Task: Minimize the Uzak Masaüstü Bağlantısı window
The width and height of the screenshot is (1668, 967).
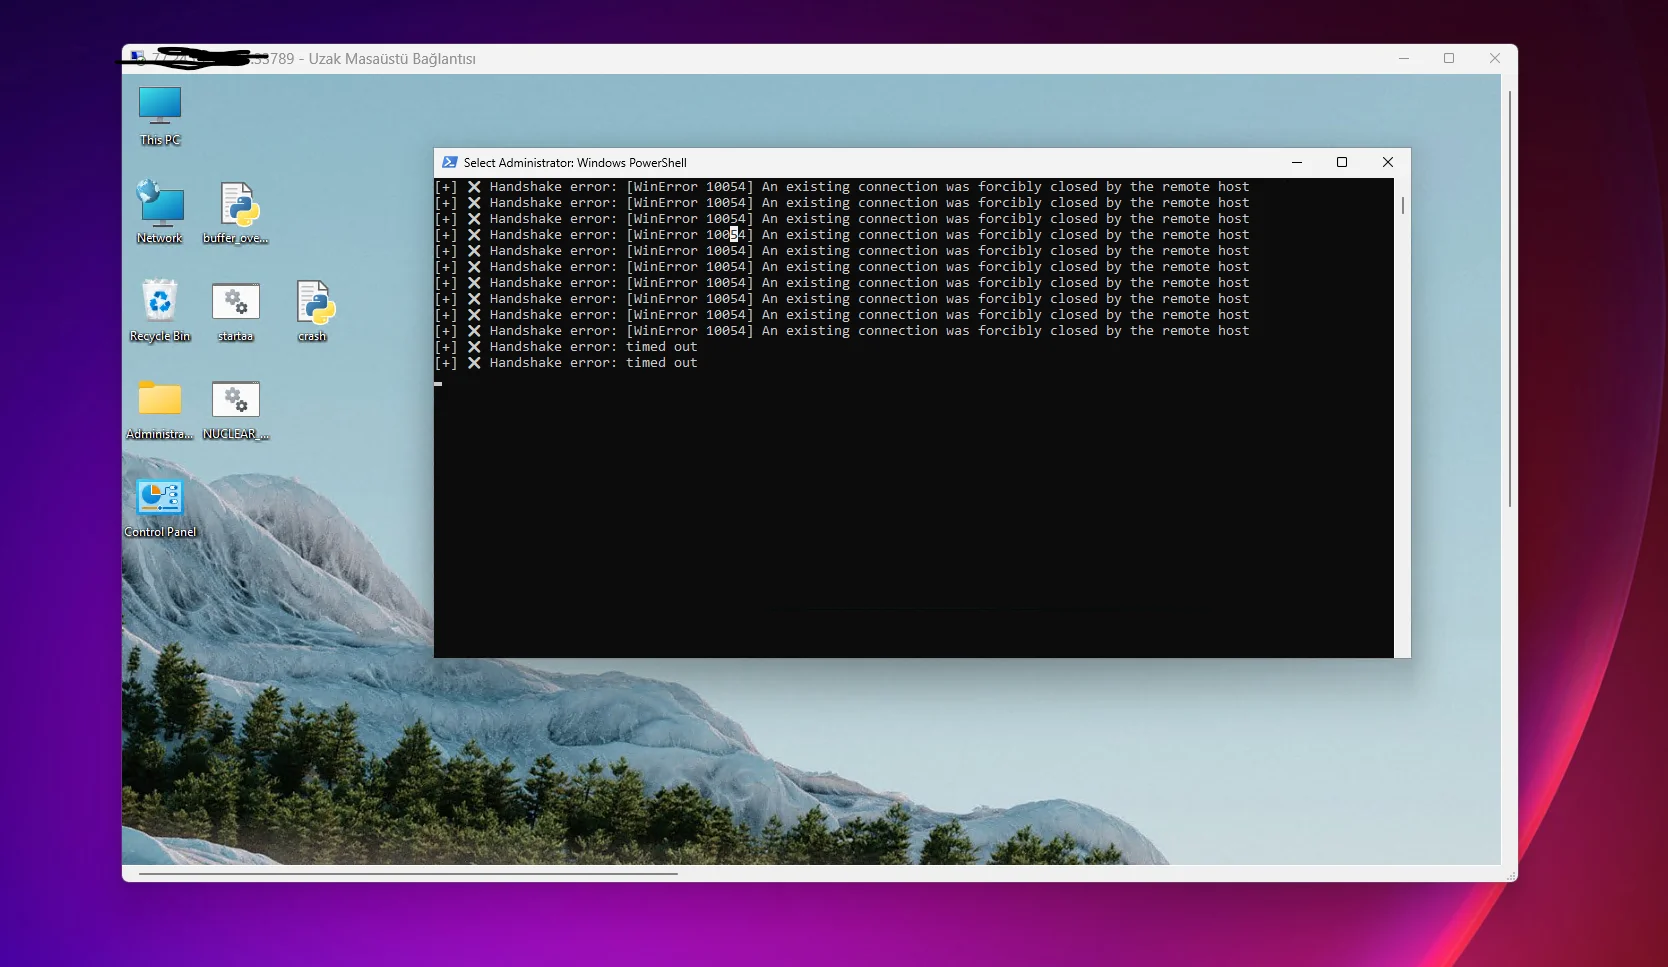Action: (1404, 58)
